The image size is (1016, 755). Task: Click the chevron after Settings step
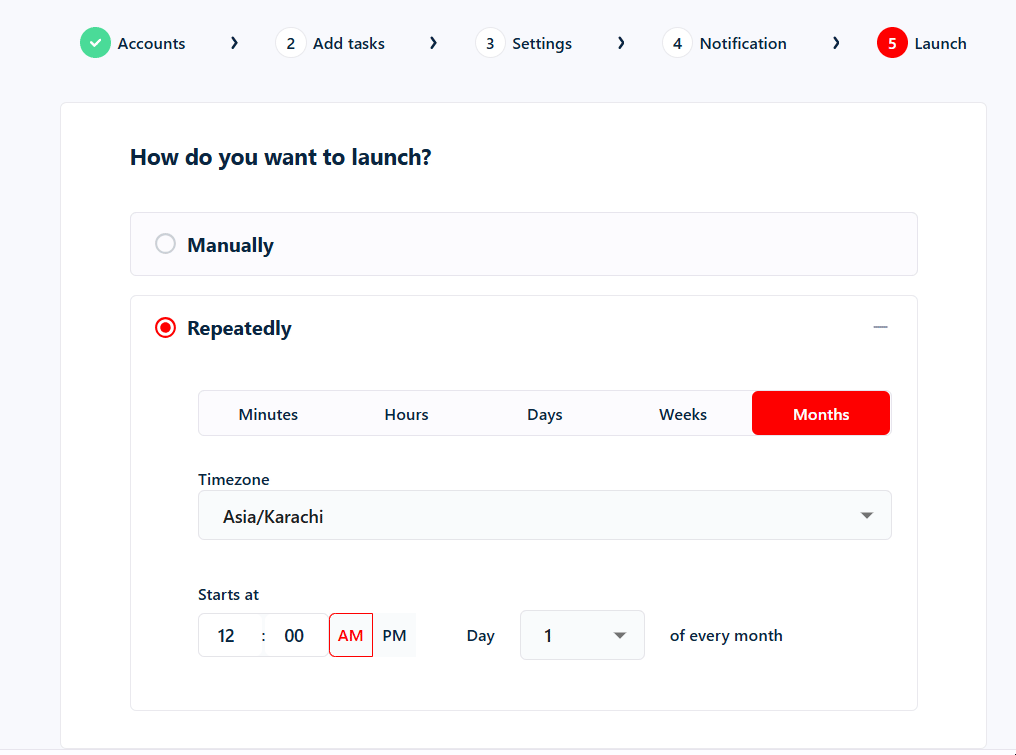point(621,43)
